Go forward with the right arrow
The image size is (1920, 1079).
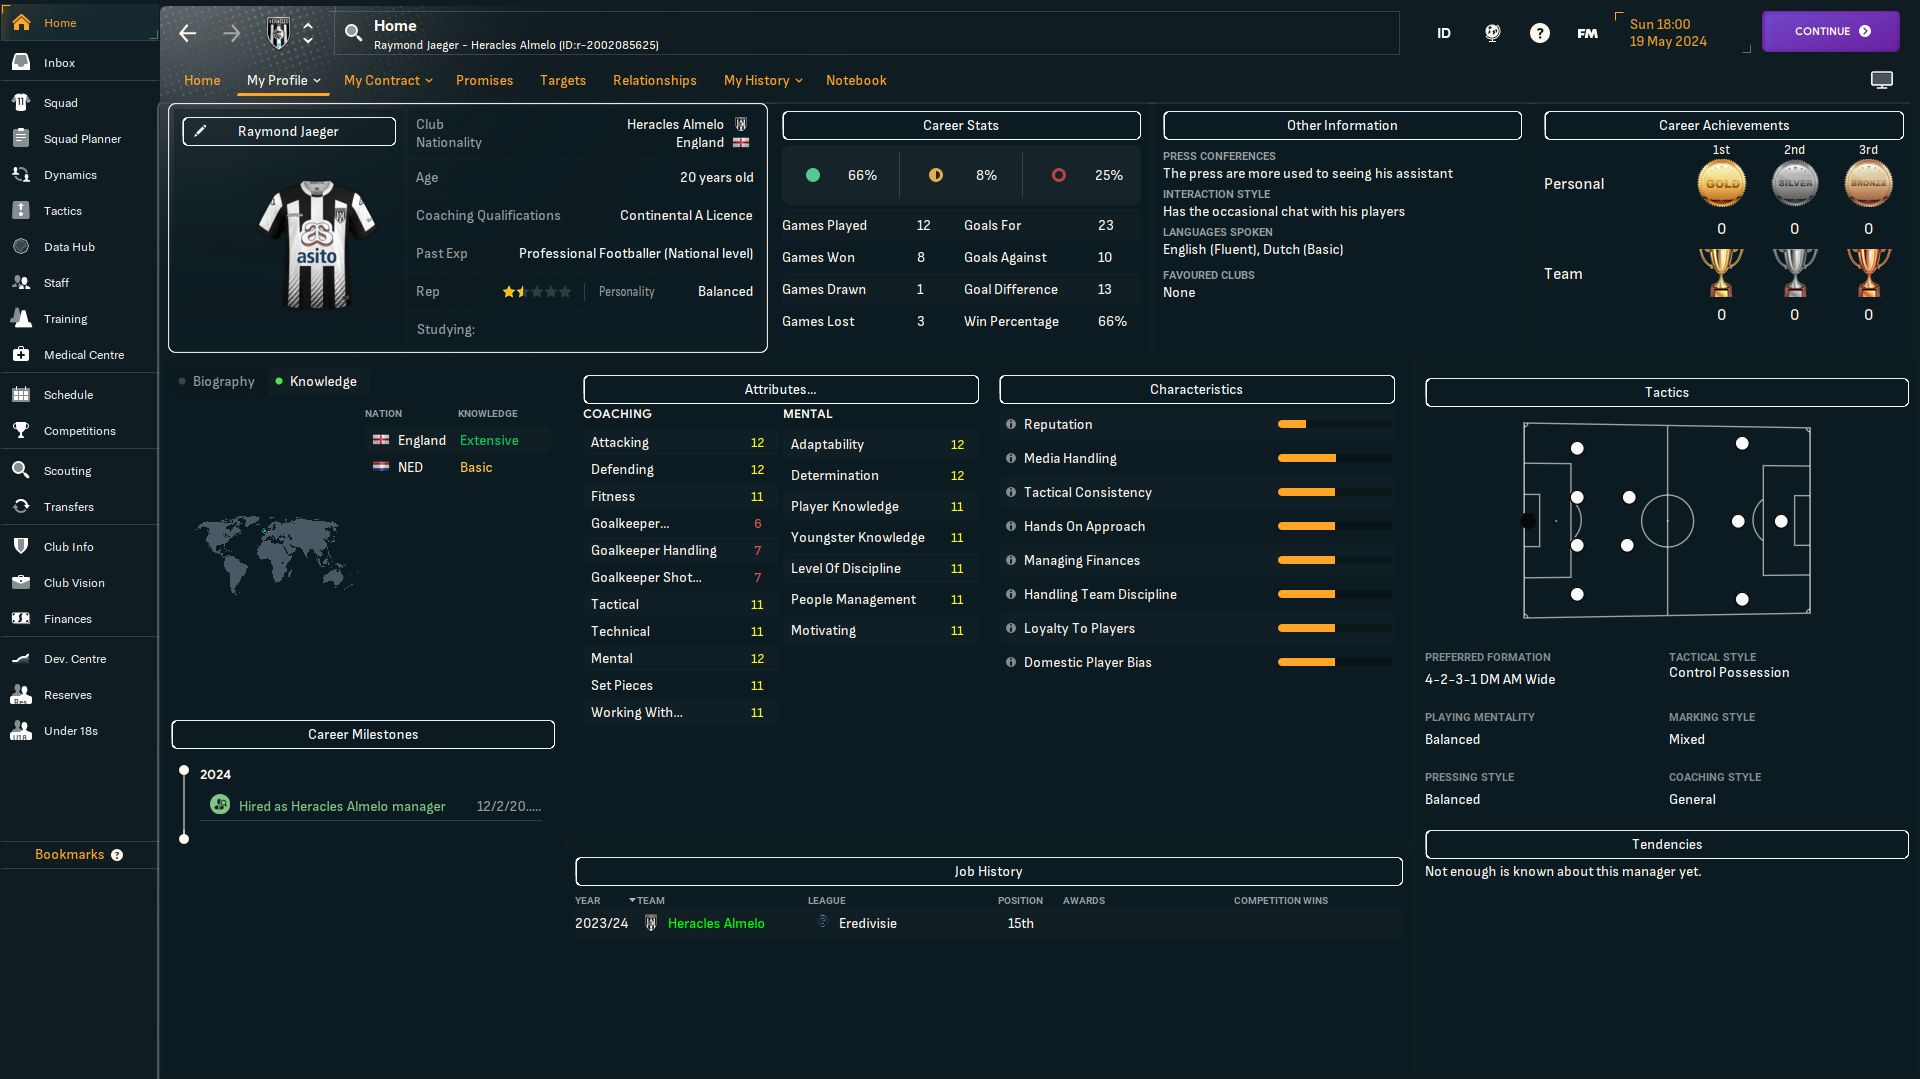tap(231, 33)
